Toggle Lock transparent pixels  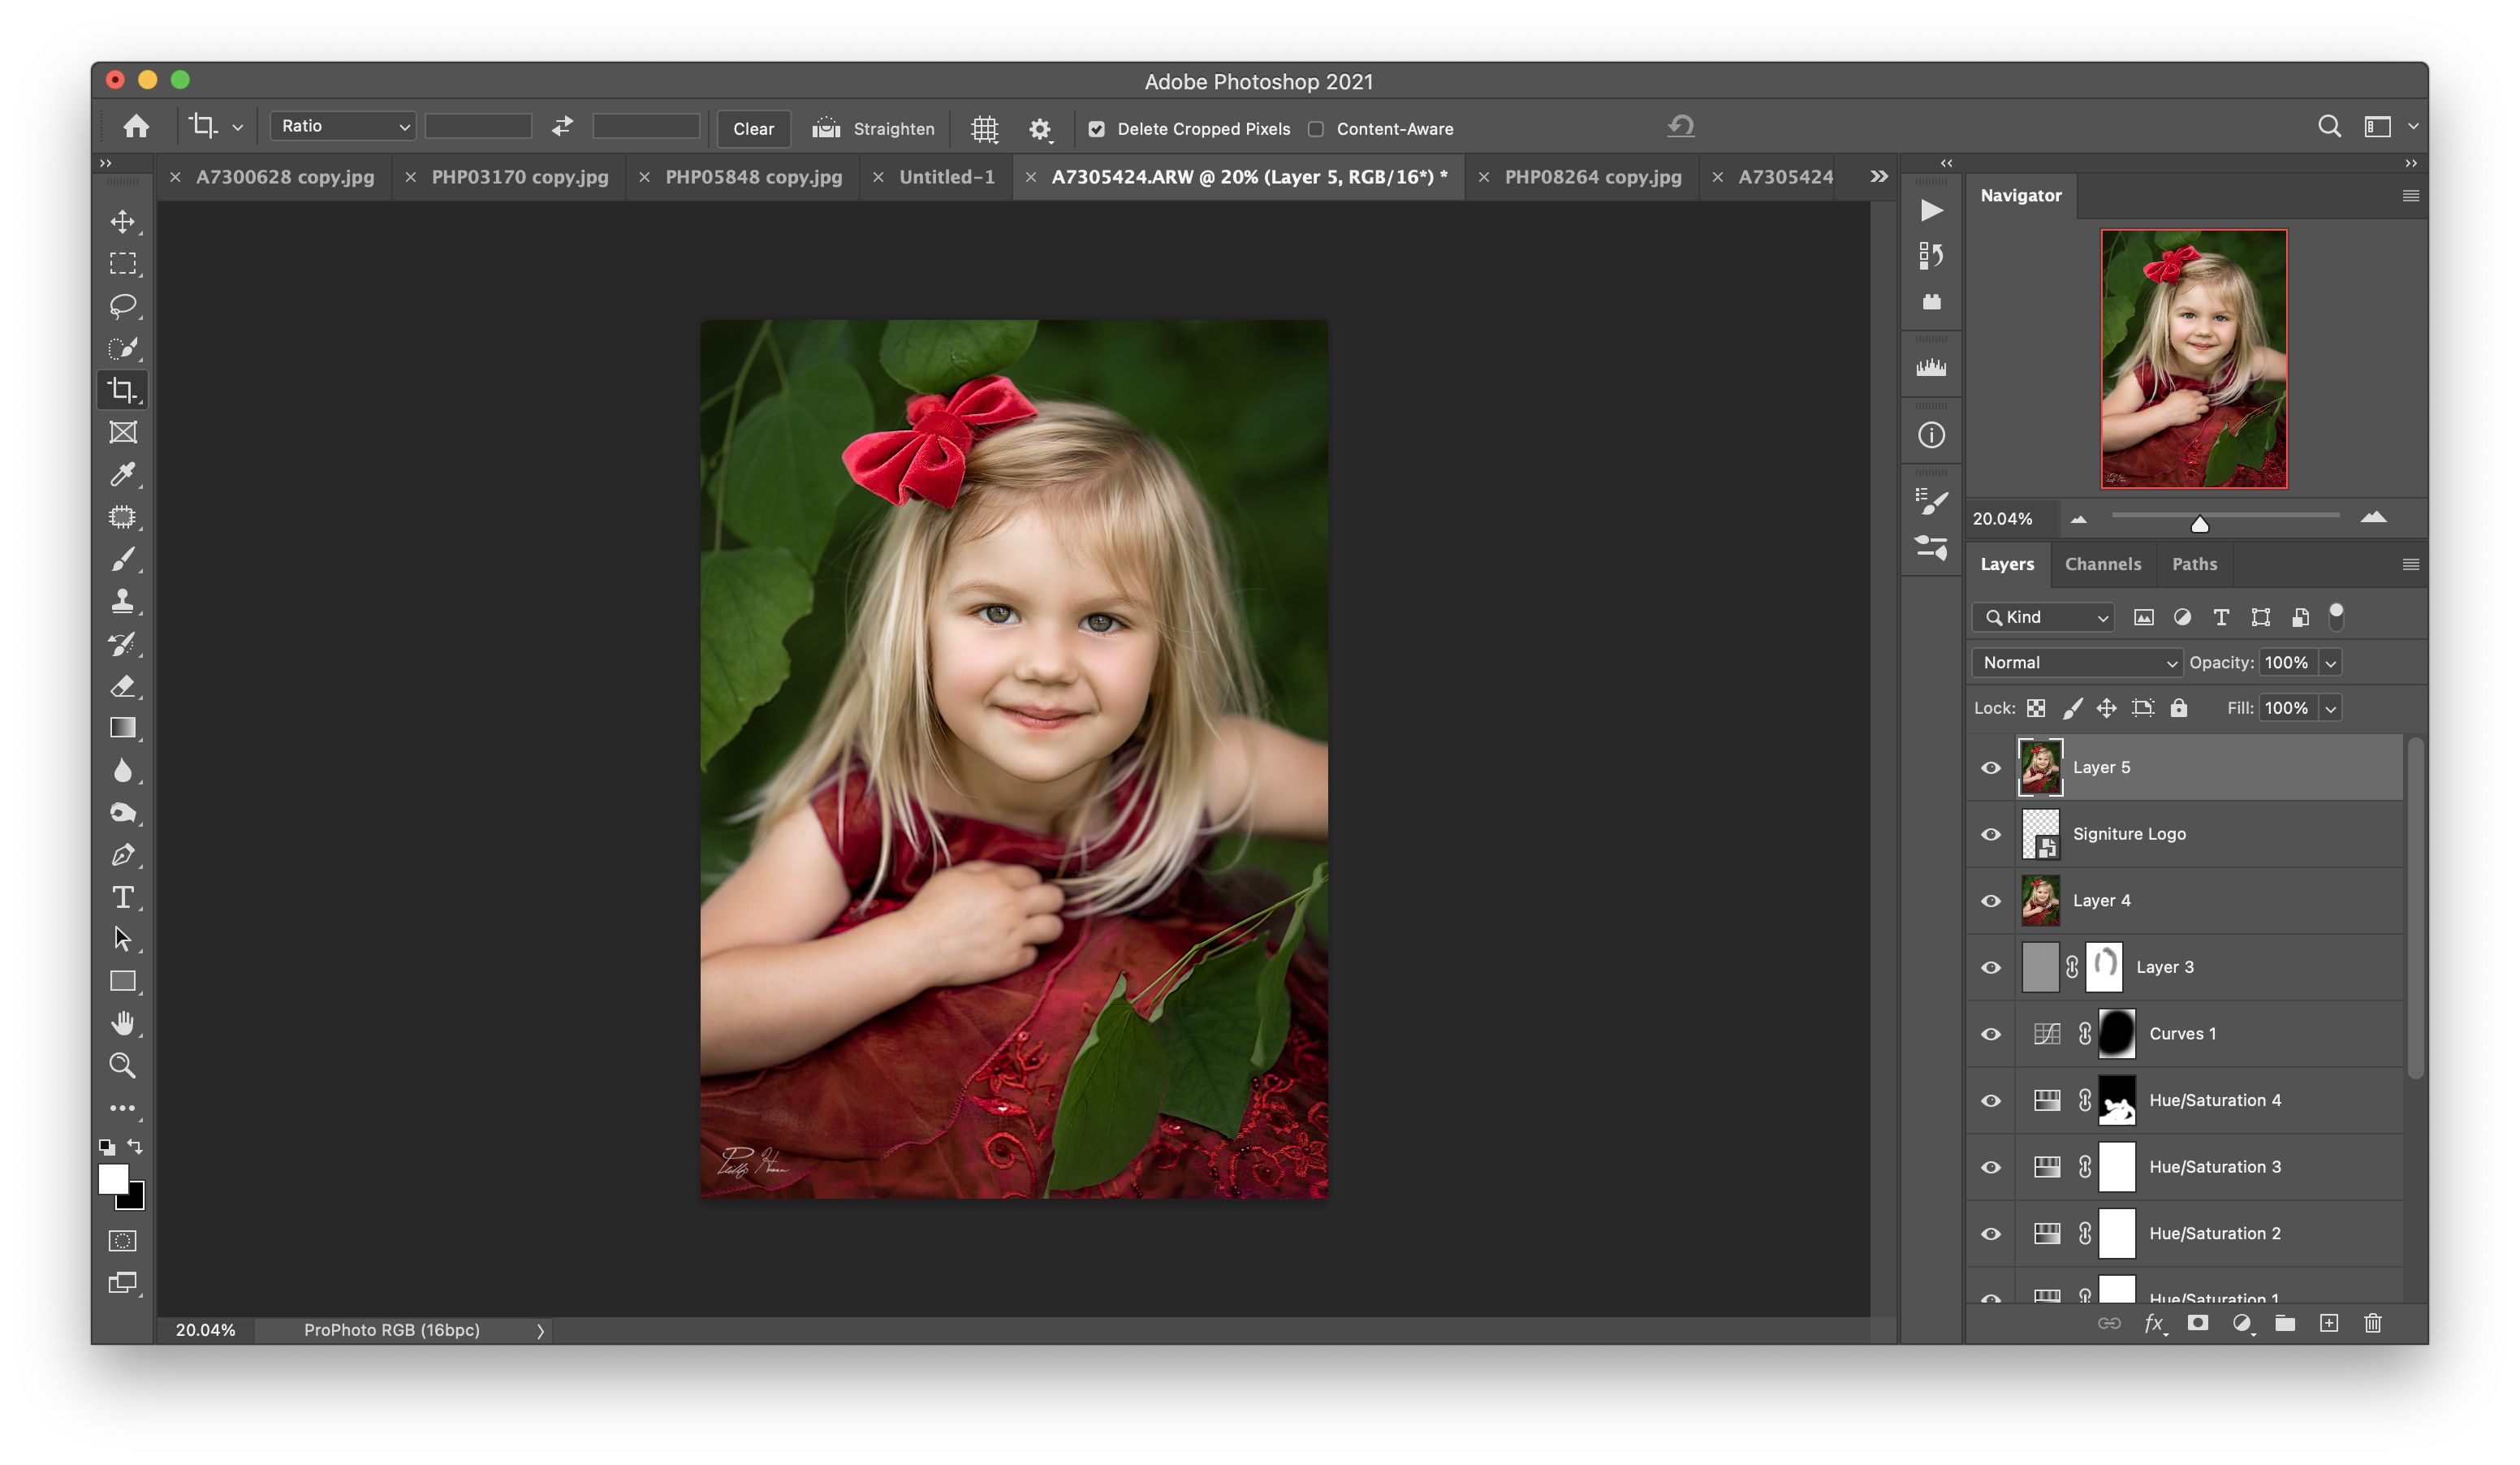(2036, 708)
